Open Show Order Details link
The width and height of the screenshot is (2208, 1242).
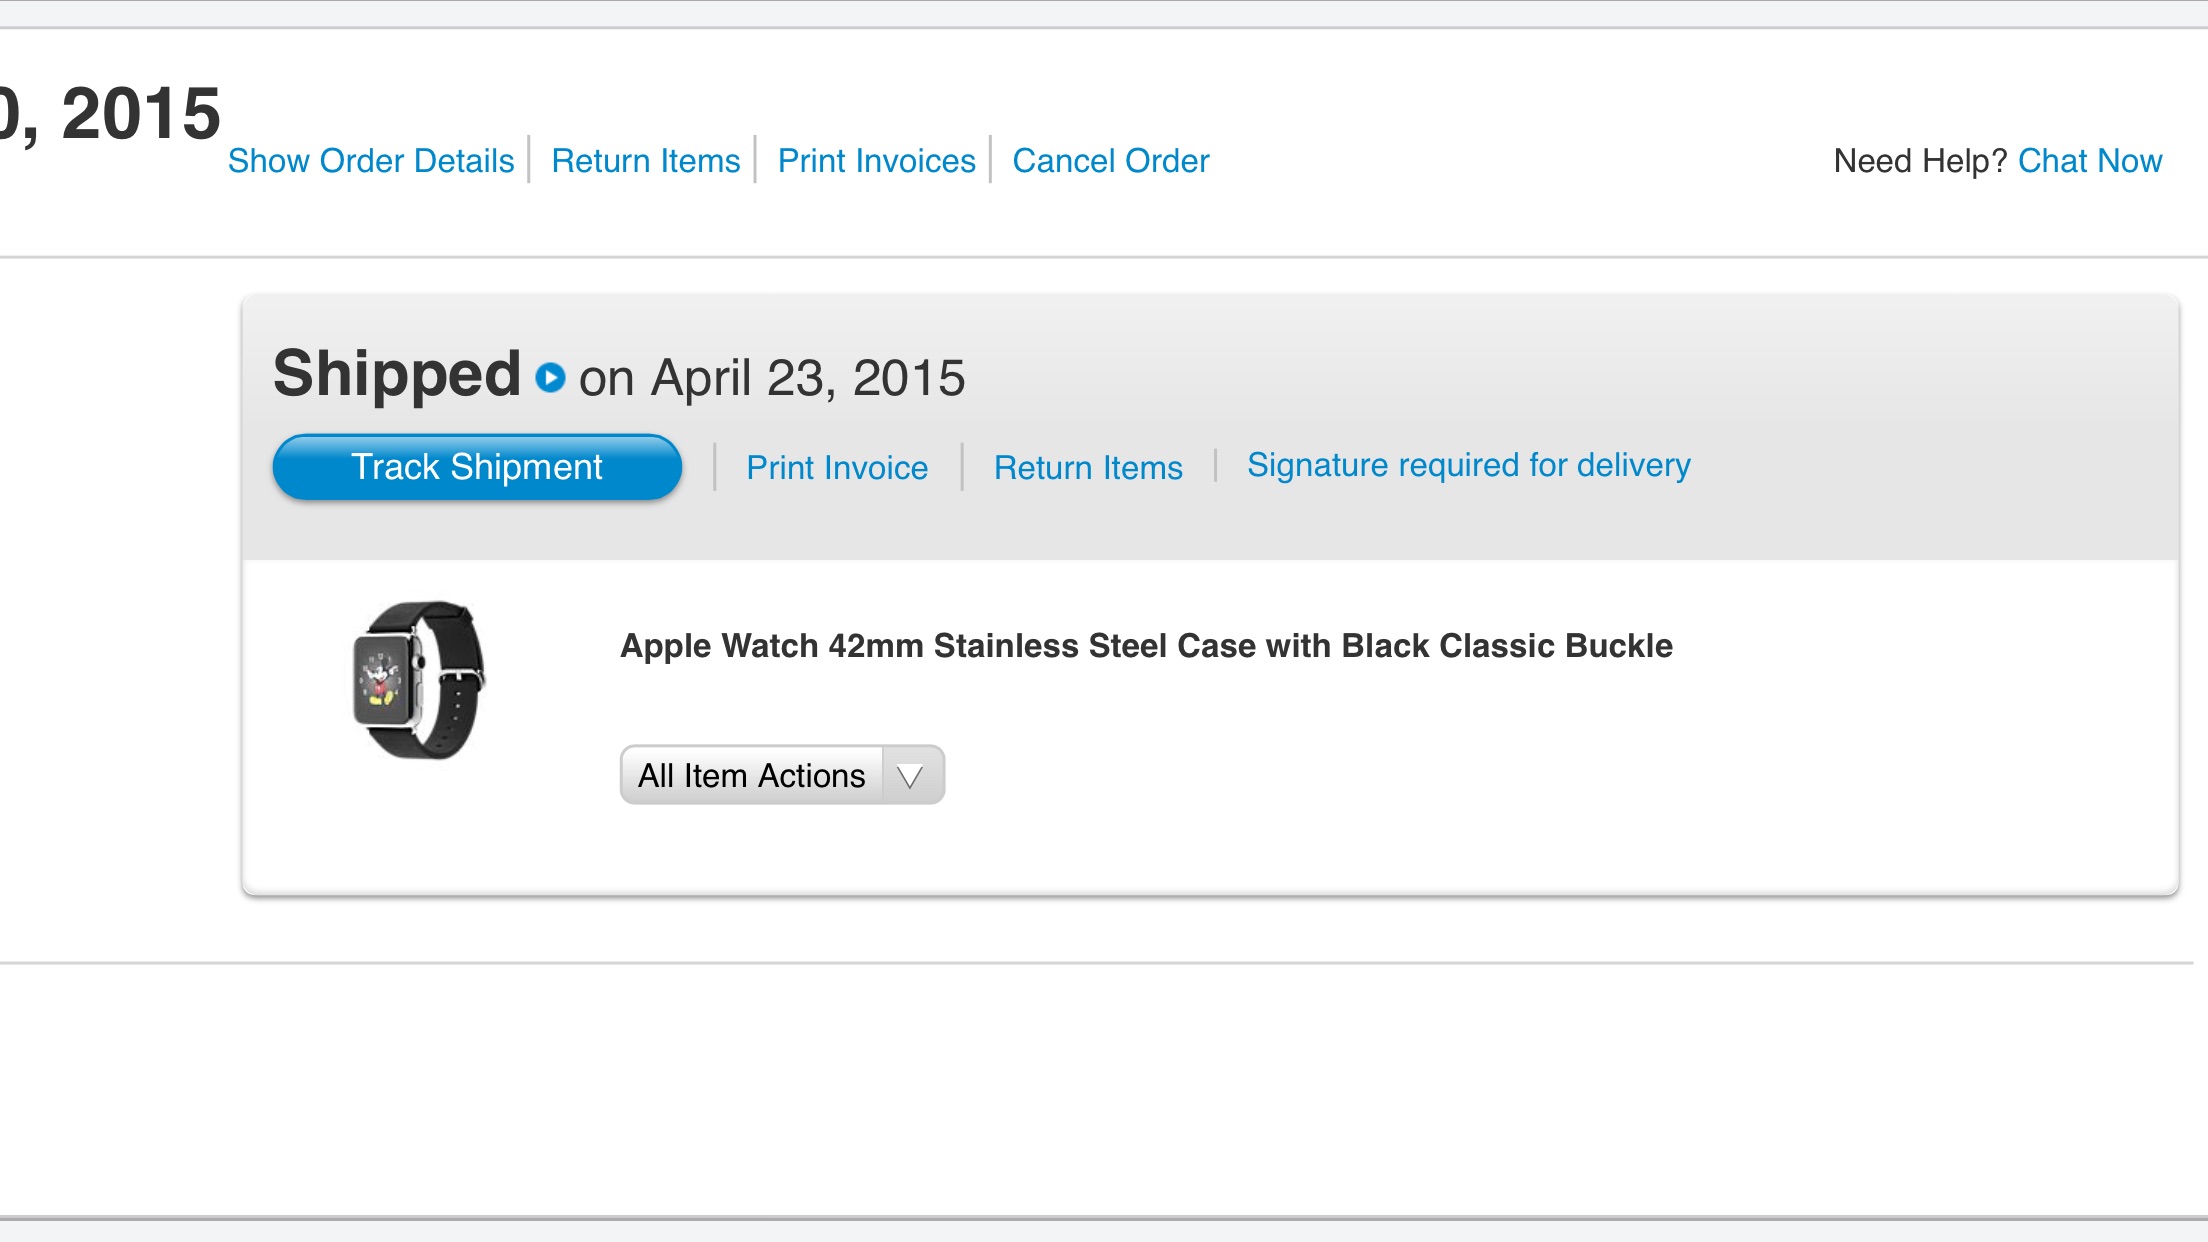pos(371,161)
